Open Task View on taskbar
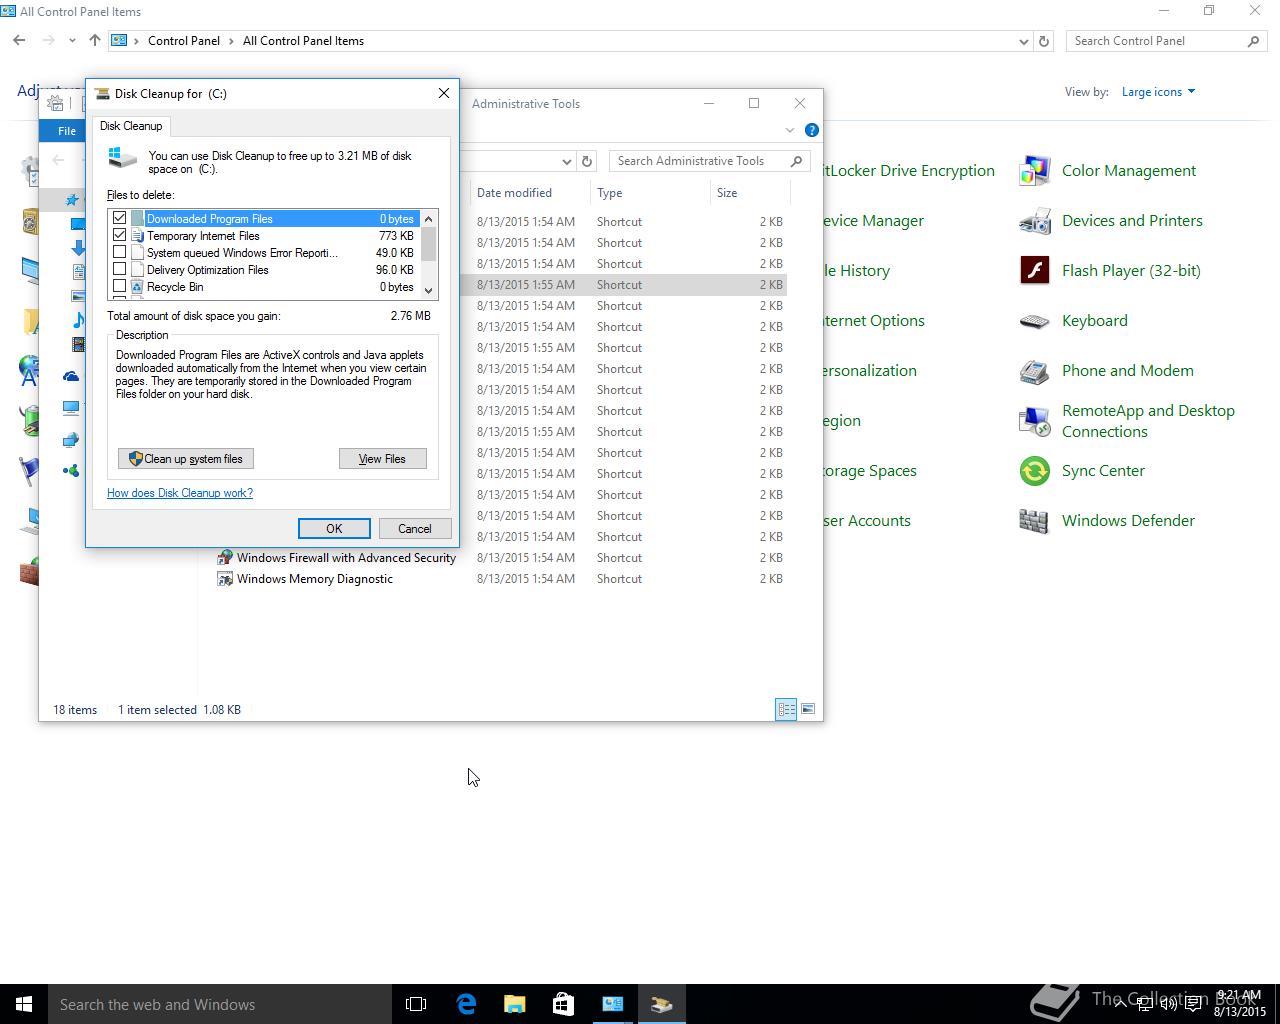This screenshot has width=1280, height=1024. 416,1004
